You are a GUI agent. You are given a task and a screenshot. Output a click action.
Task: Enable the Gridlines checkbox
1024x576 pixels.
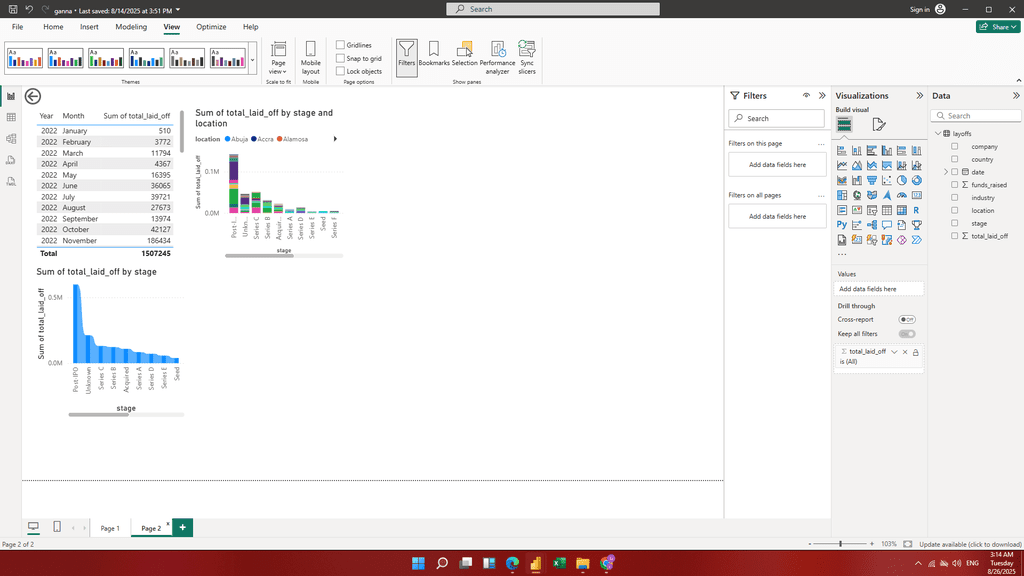click(340, 45)
